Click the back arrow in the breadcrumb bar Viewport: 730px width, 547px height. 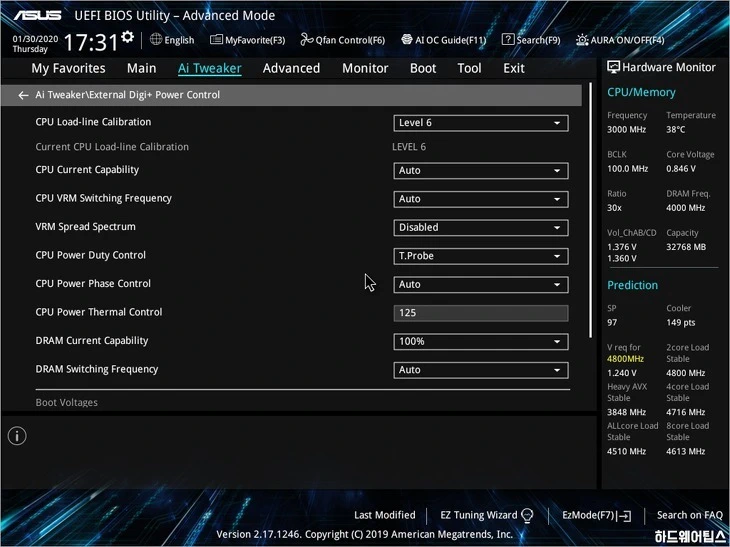click(23, 95)
